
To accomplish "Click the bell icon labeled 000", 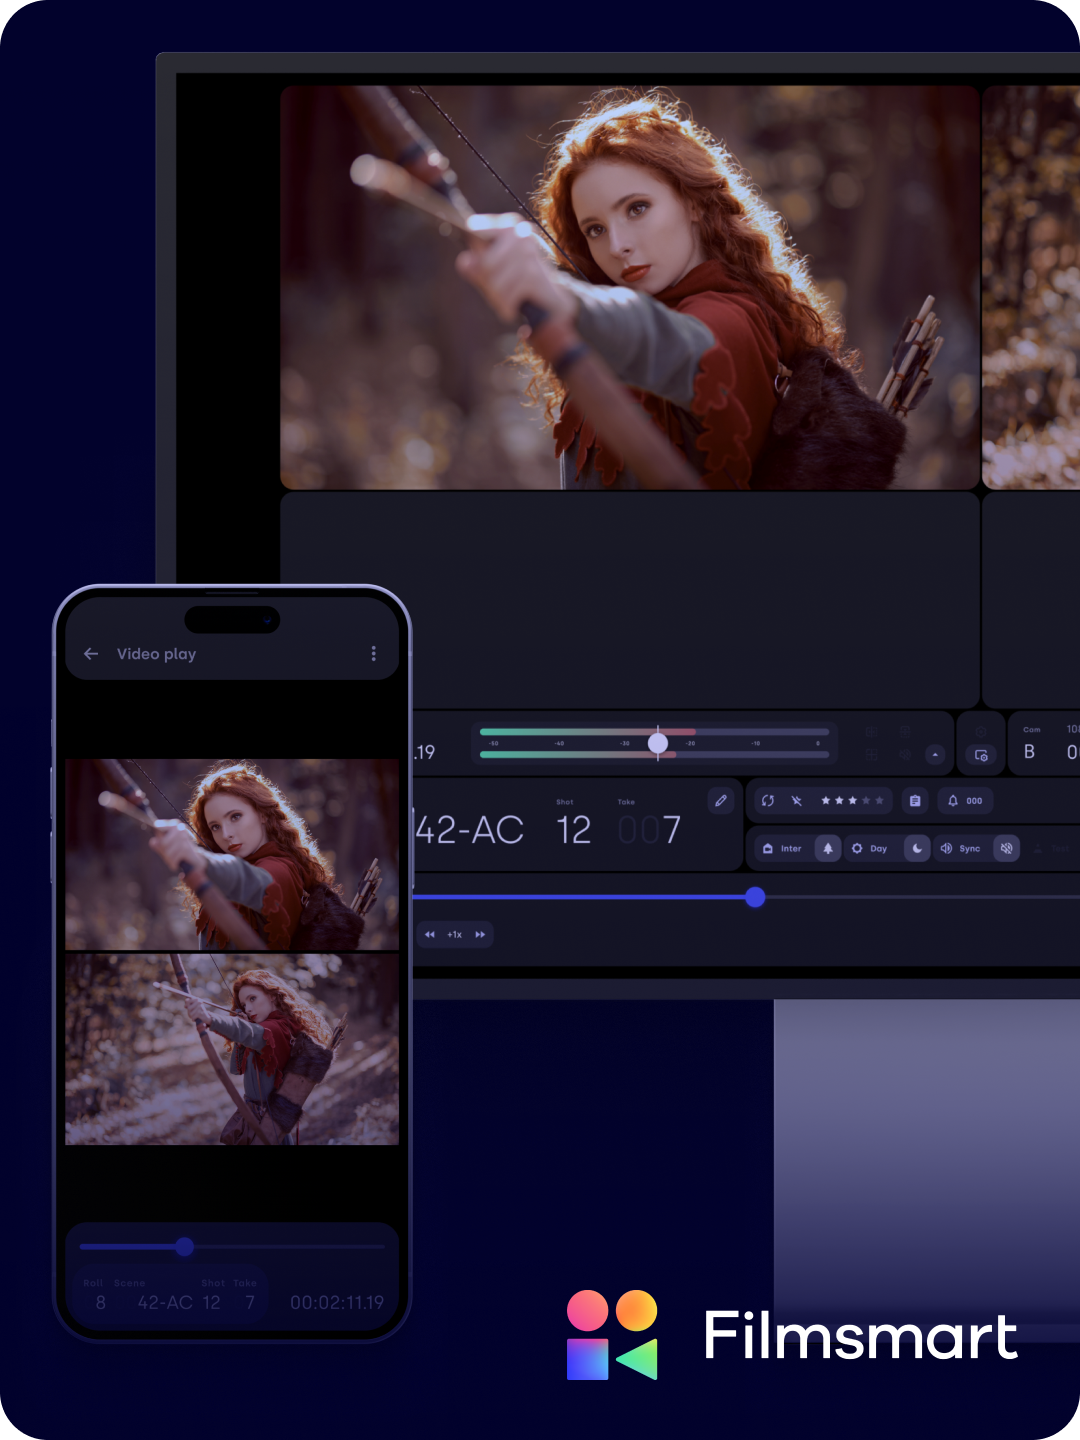I will [x=964, y=801].
